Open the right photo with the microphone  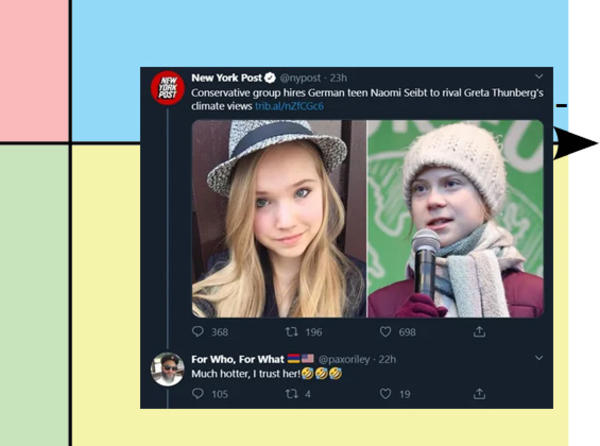455,219
